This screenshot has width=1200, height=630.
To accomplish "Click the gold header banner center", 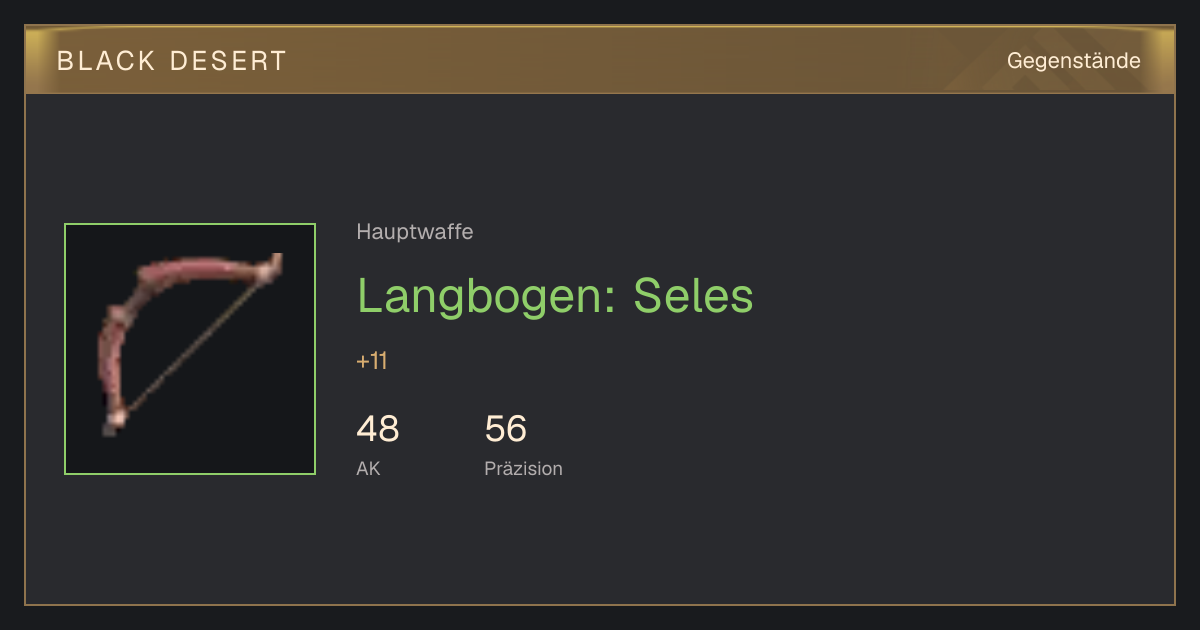I will [x=600, y=60].
